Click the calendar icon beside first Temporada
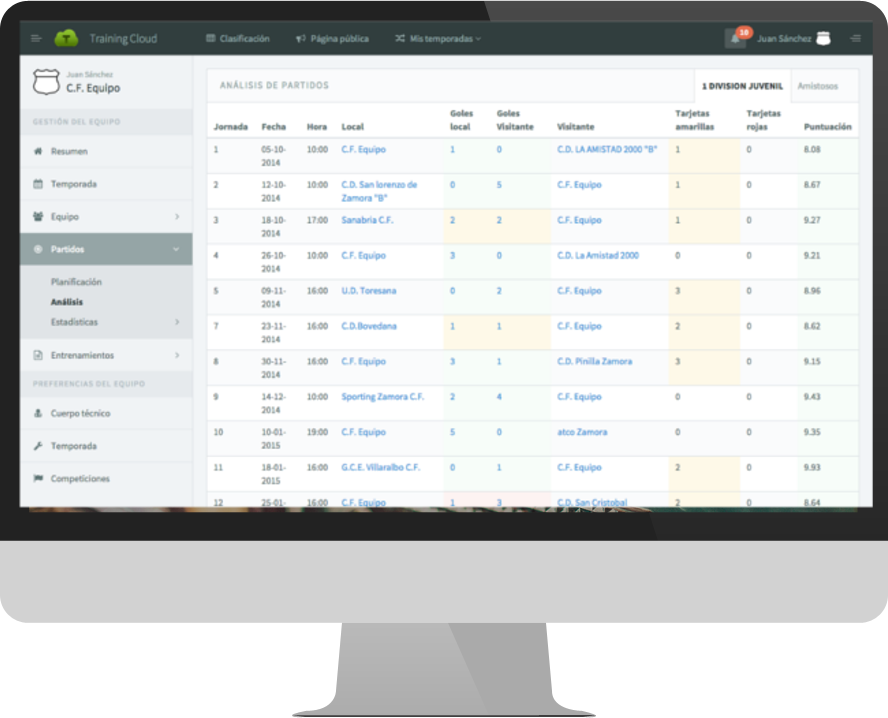 pyautogui.click(x=38, y=185)
